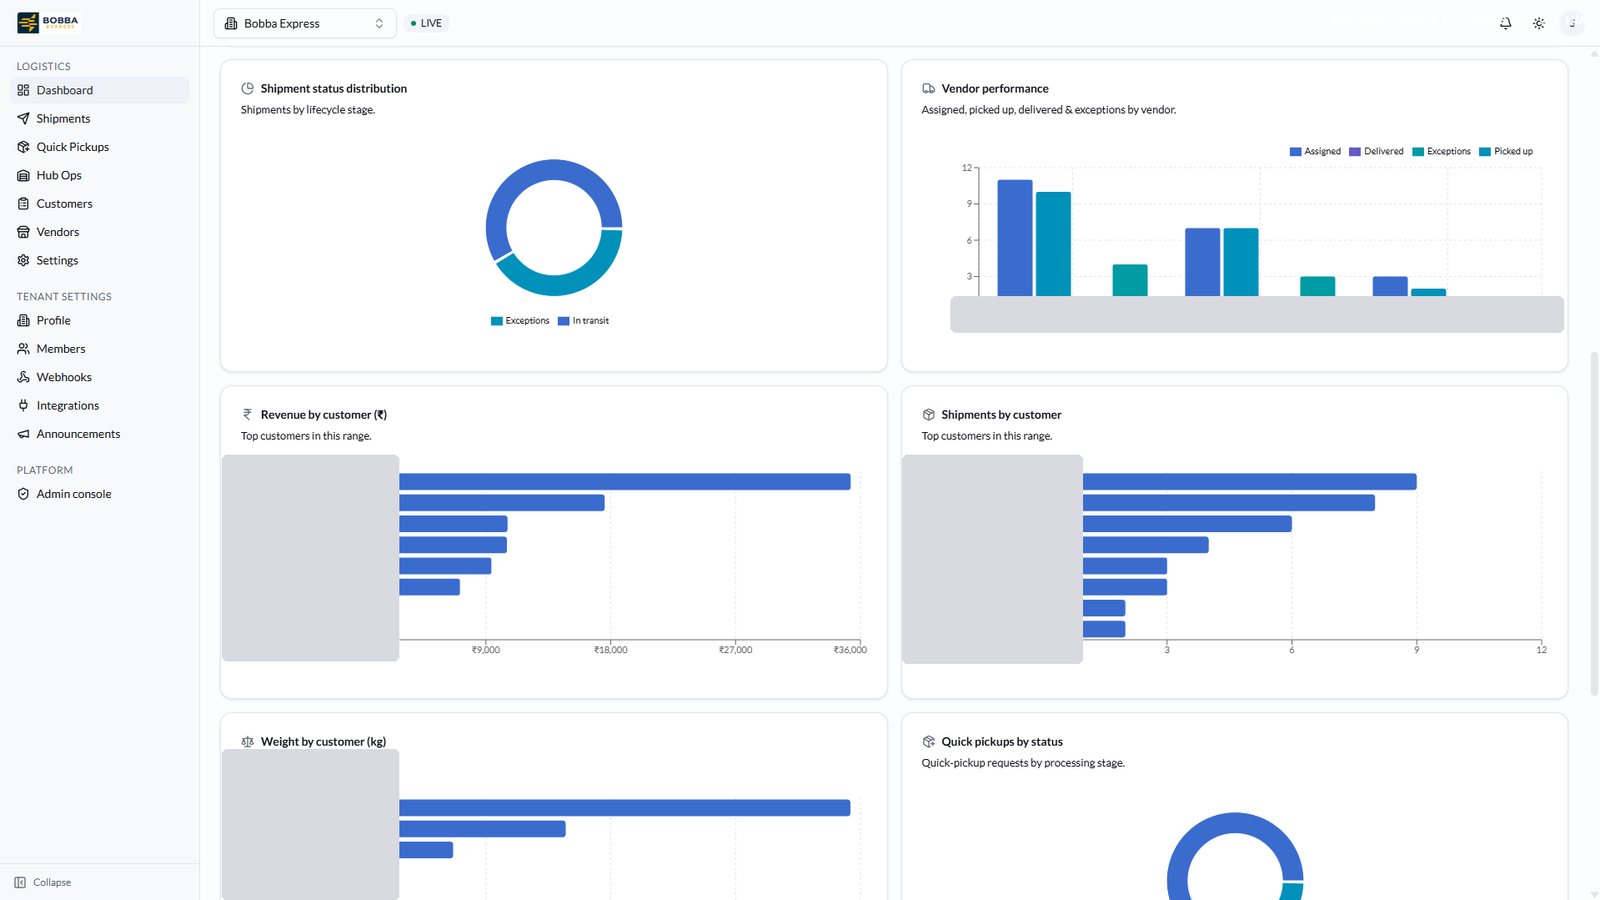Click the longest Revenue by customer bar
The height and width of the screenshot is (900, 1600).
pos(625,482)
